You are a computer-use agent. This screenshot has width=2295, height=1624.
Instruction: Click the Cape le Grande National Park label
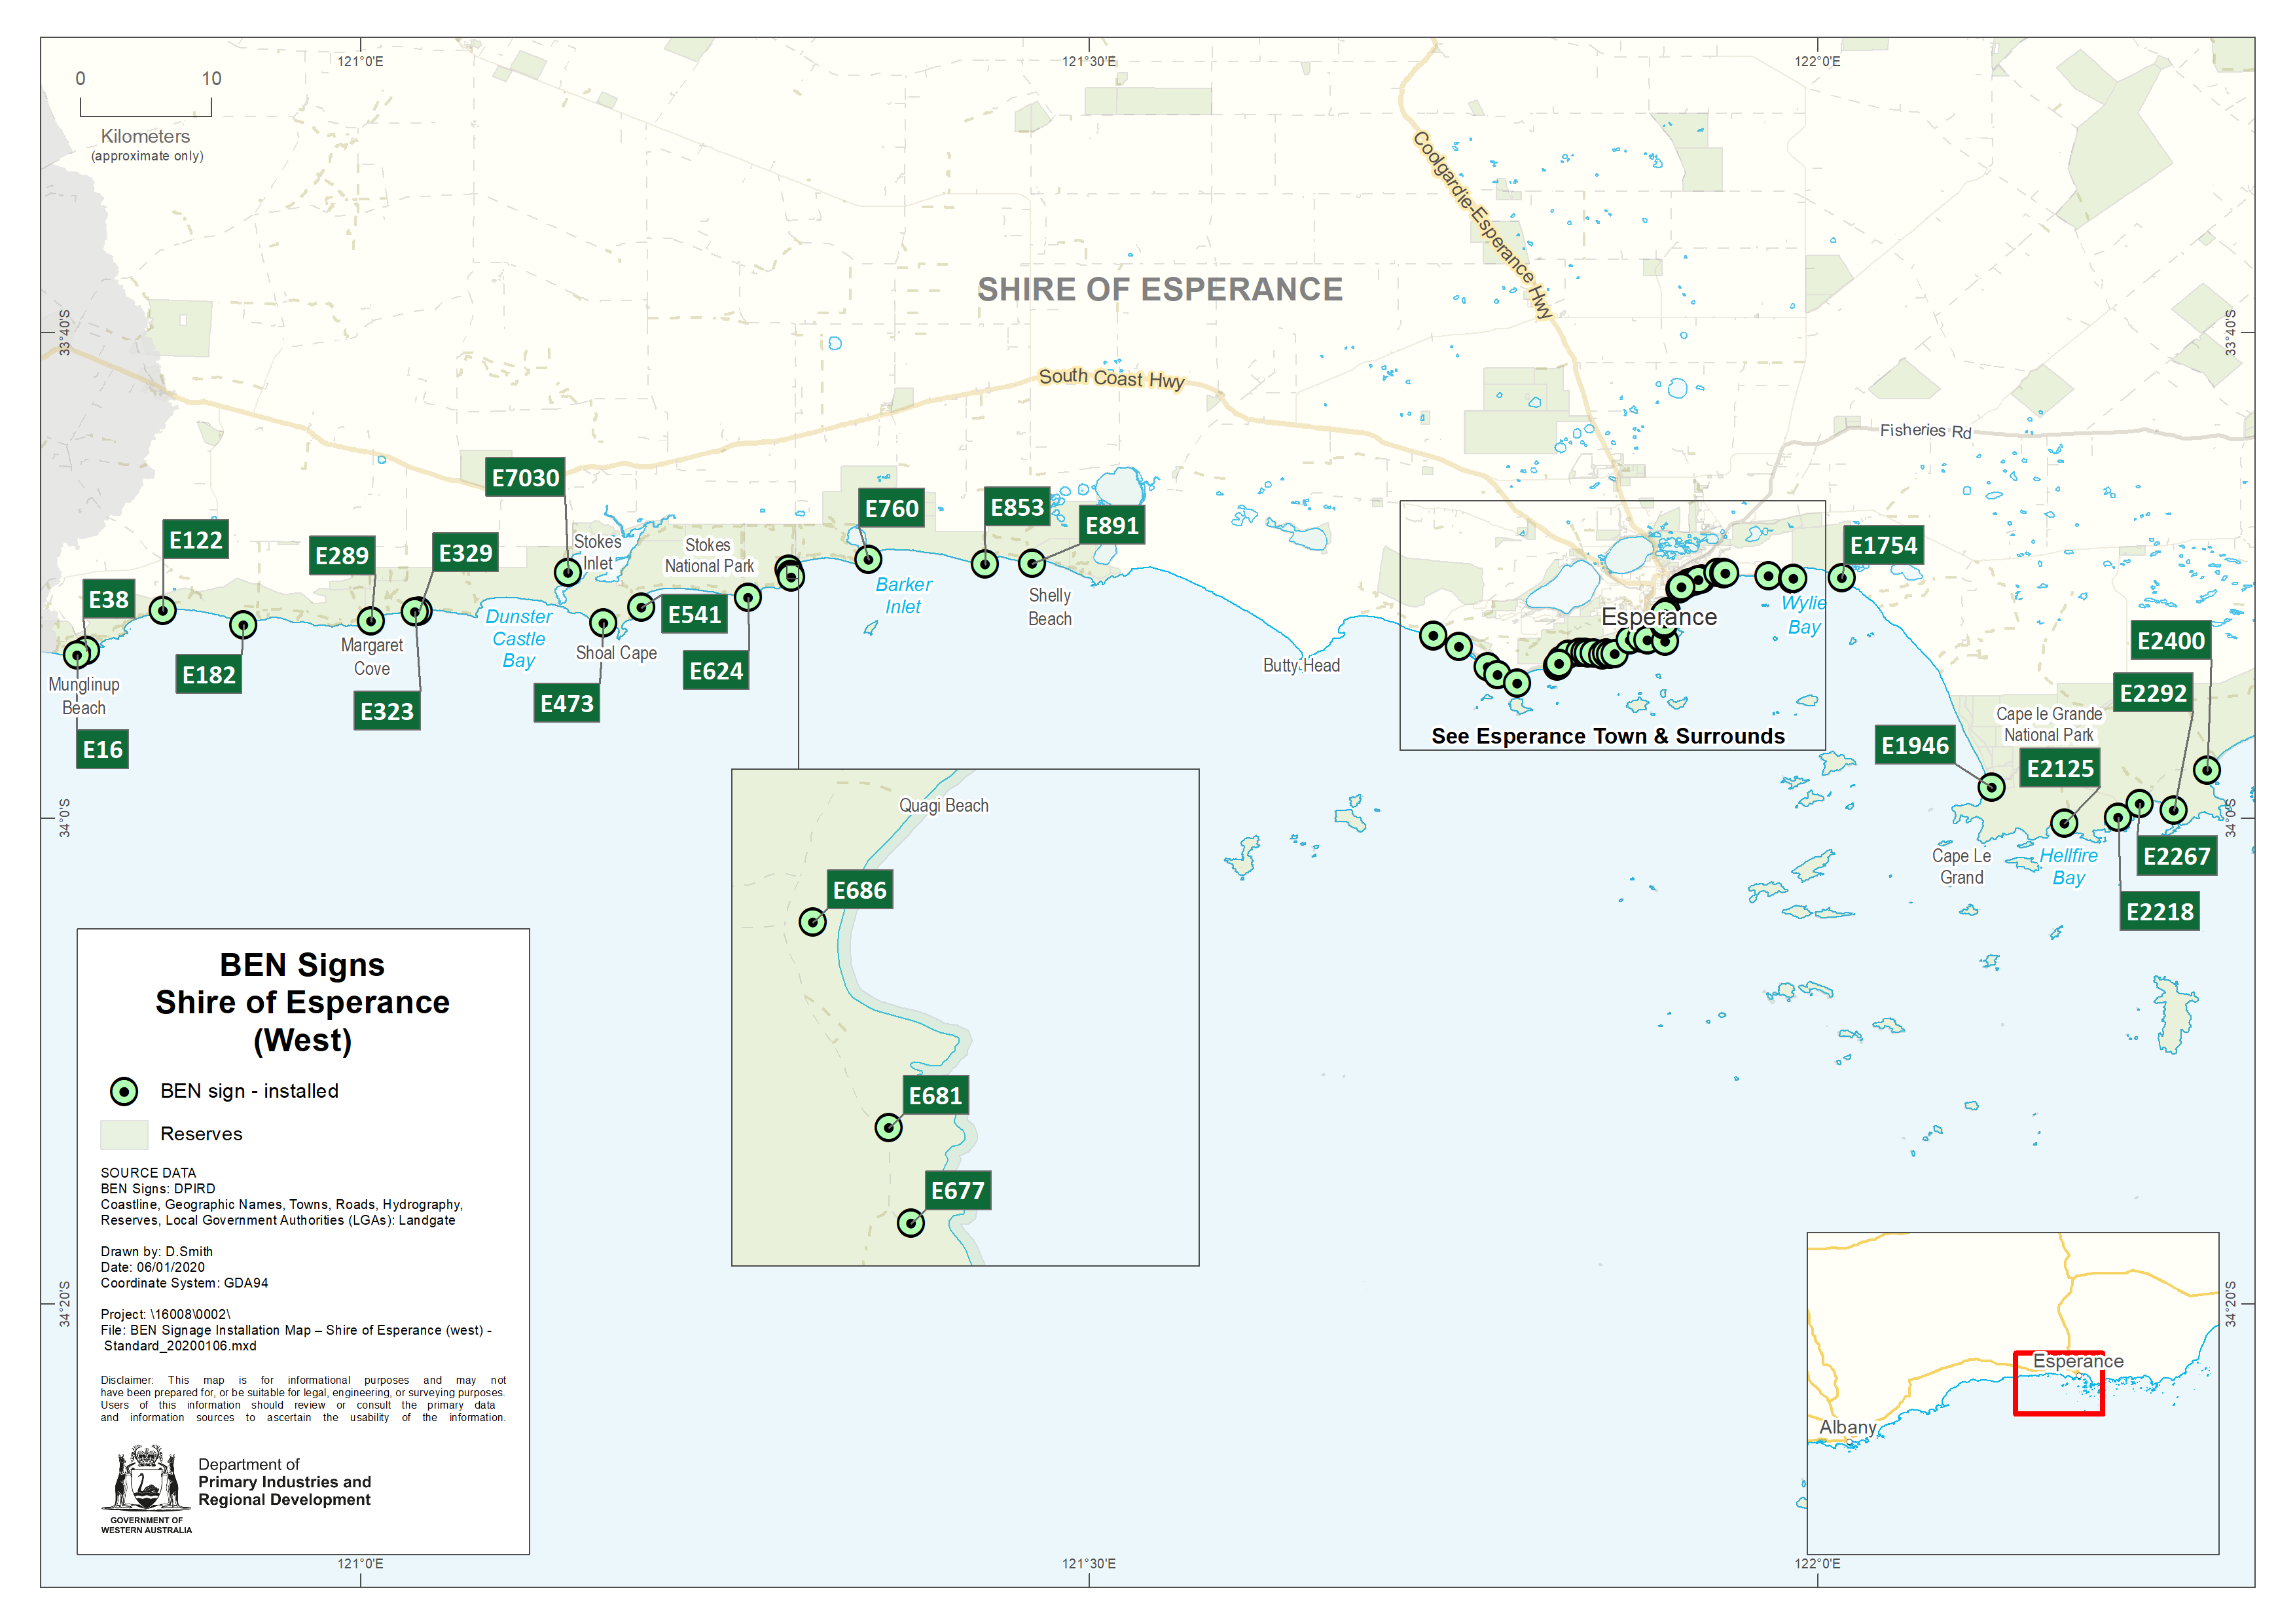coord(2048,725)
